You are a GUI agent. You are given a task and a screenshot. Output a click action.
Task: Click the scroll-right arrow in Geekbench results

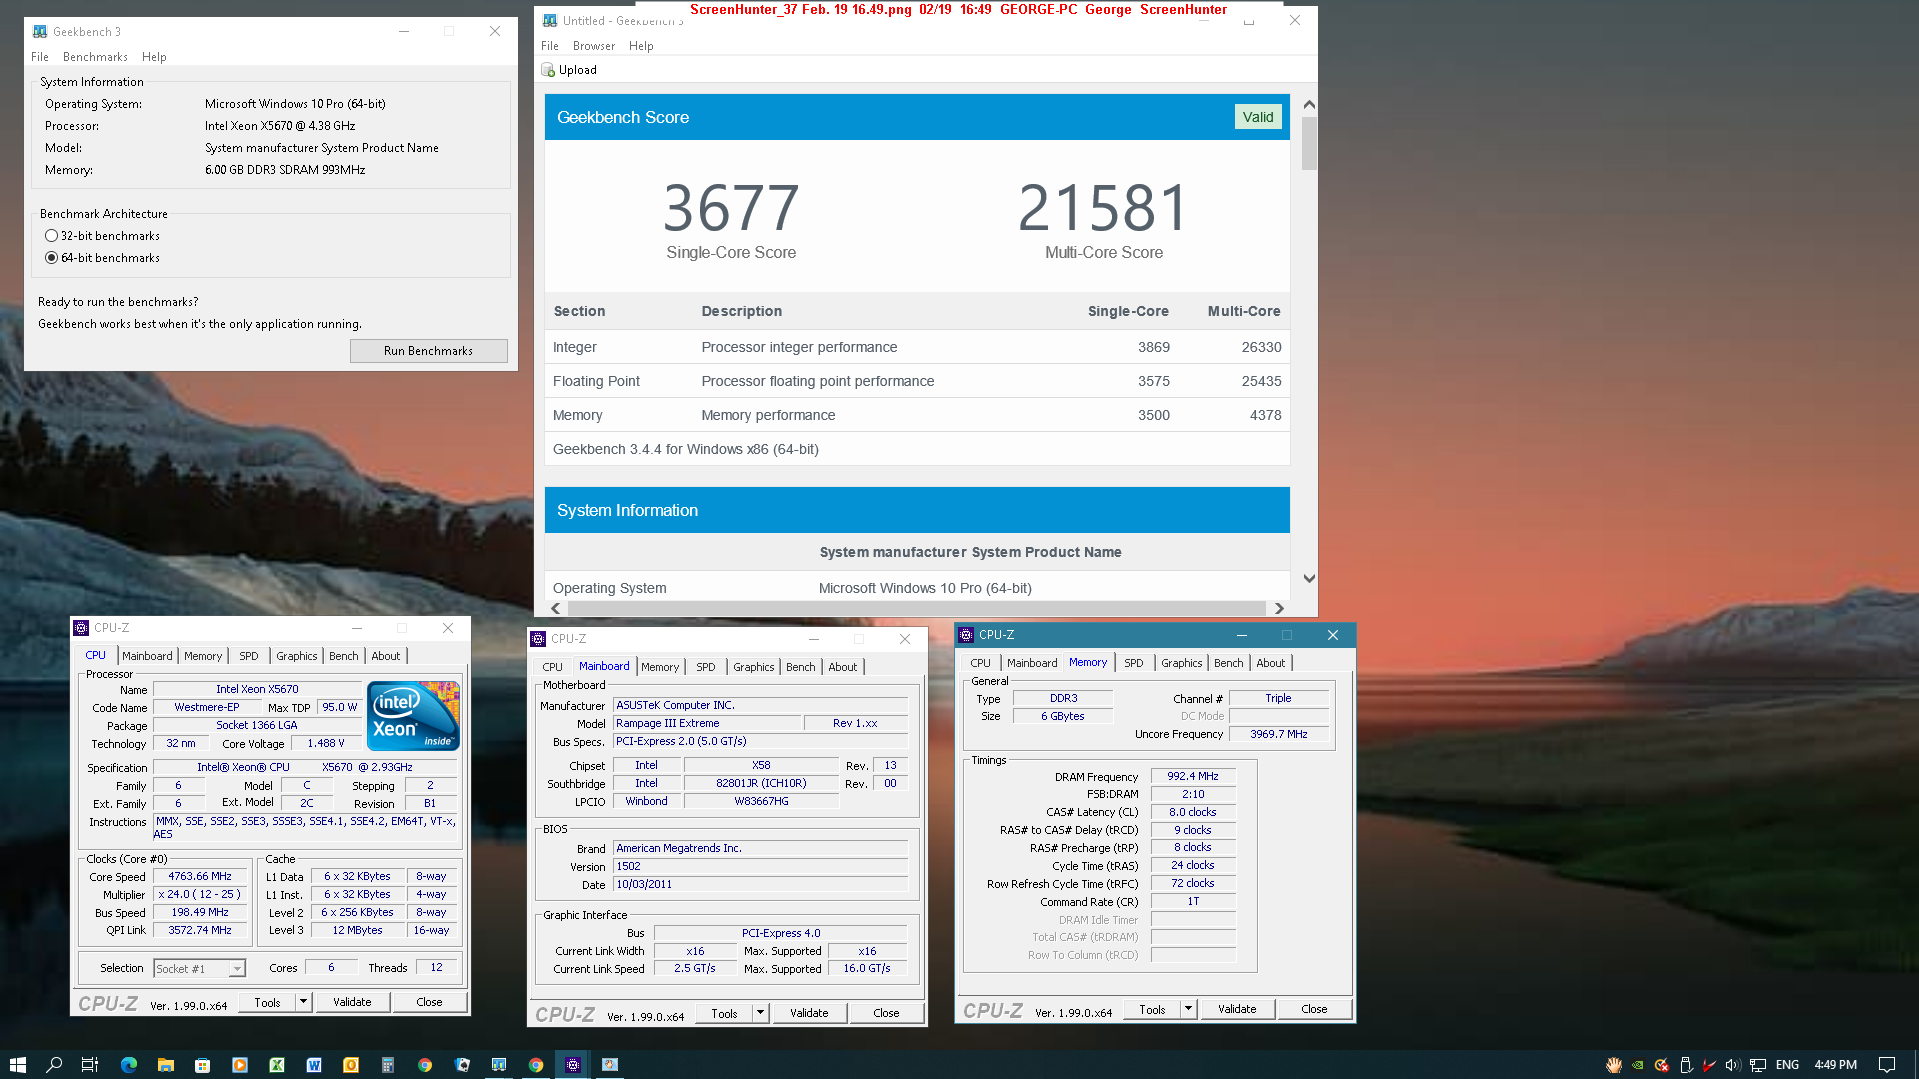pos(1278,608)
